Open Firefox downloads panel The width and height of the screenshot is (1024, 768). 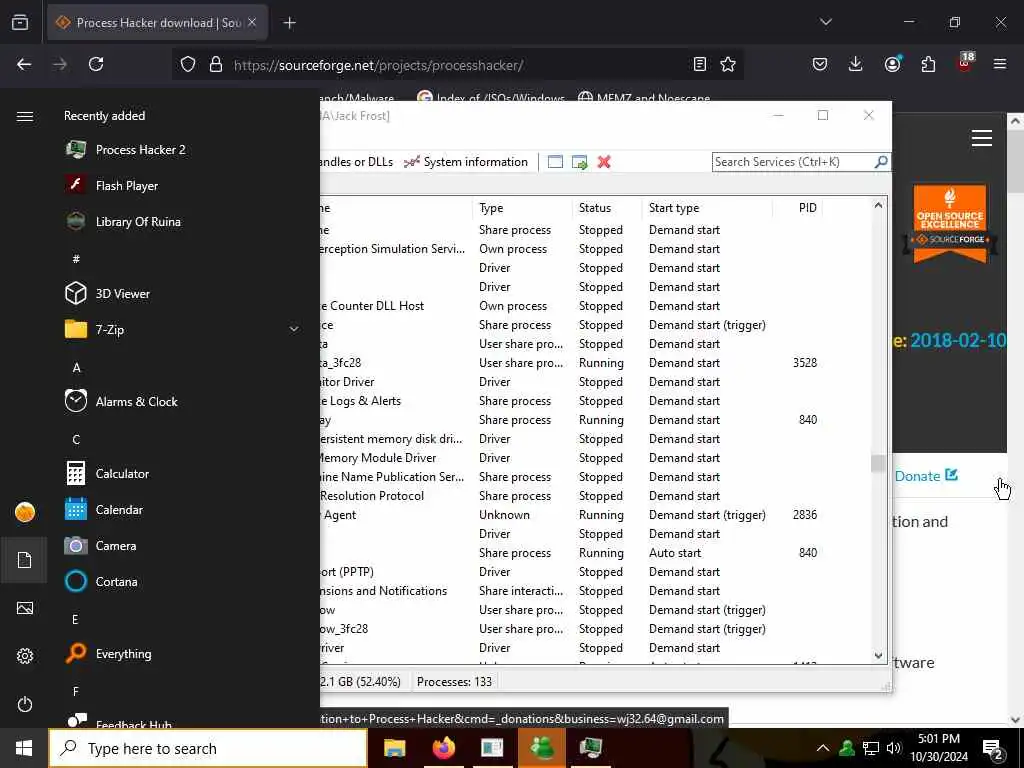[856, 64]
